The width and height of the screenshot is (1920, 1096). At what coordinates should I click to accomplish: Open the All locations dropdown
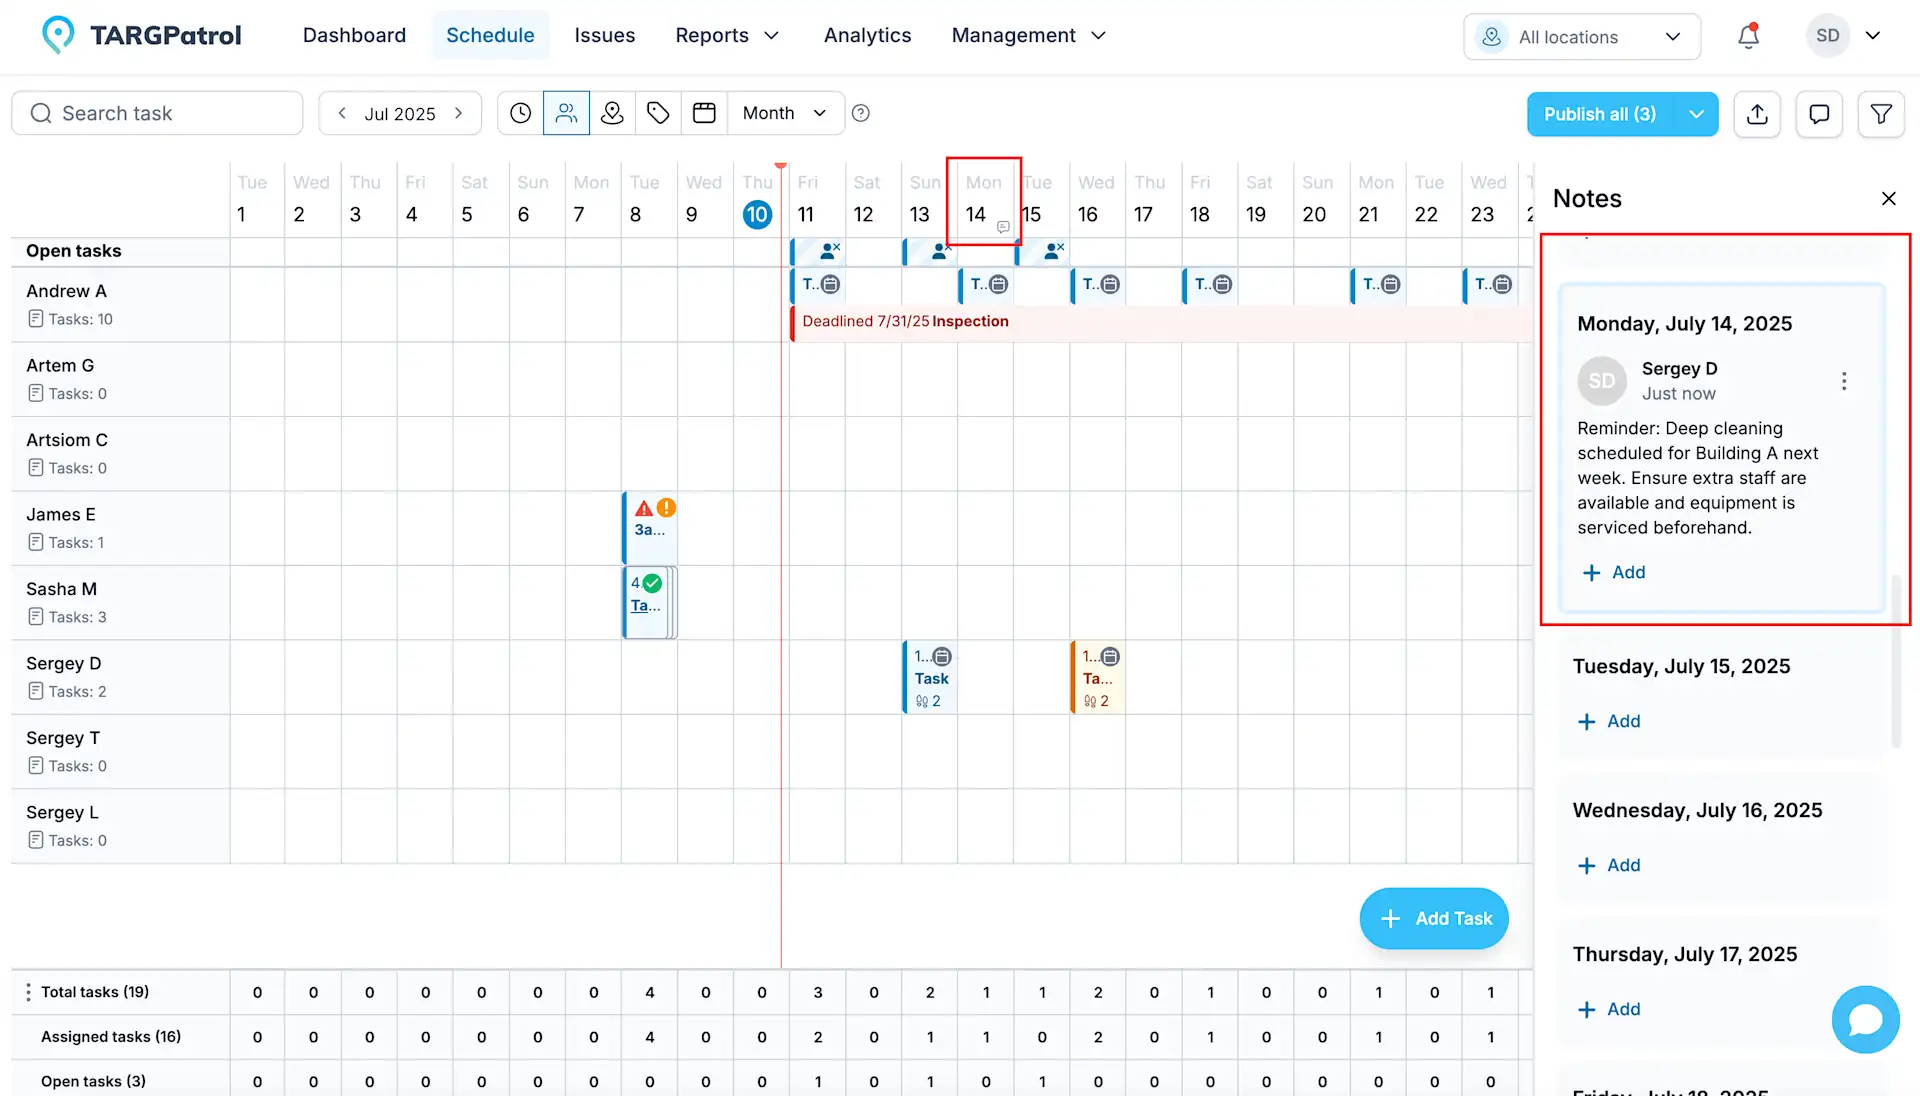1582,37
